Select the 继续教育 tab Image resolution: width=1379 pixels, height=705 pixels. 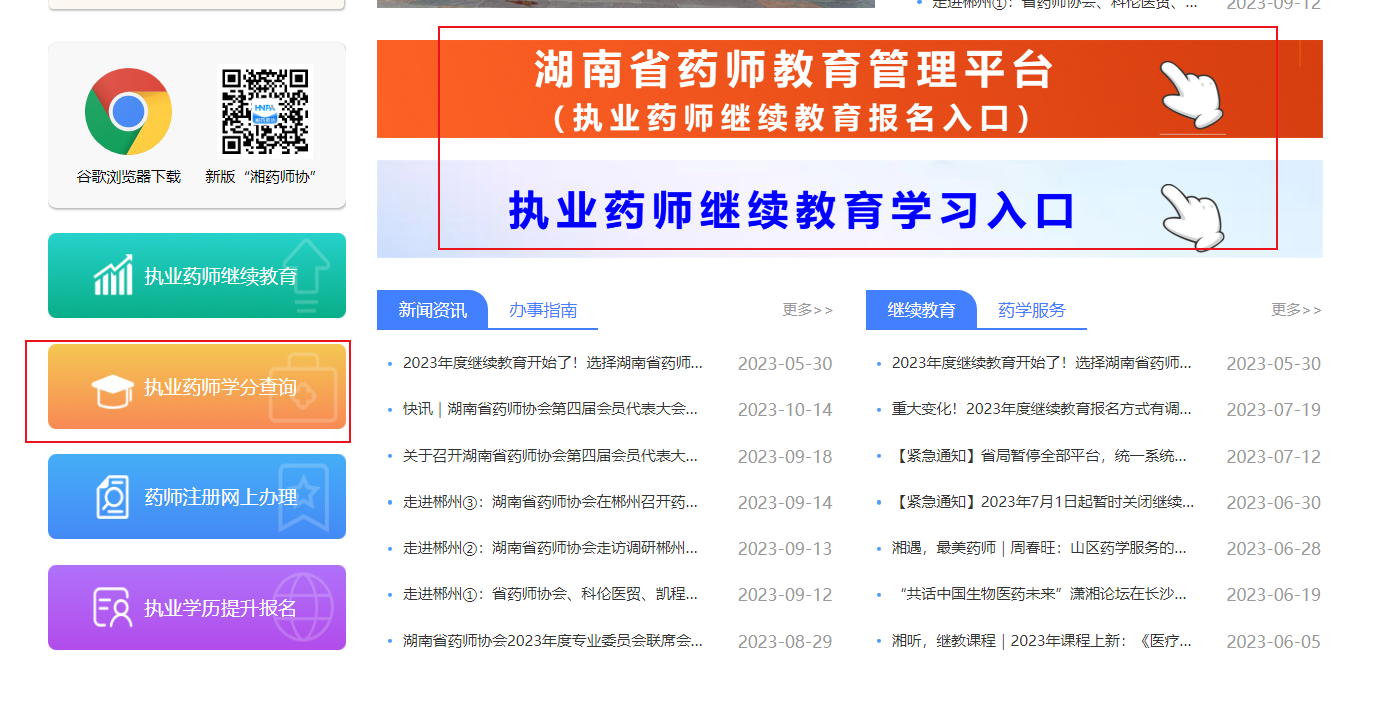click(921, 310)
